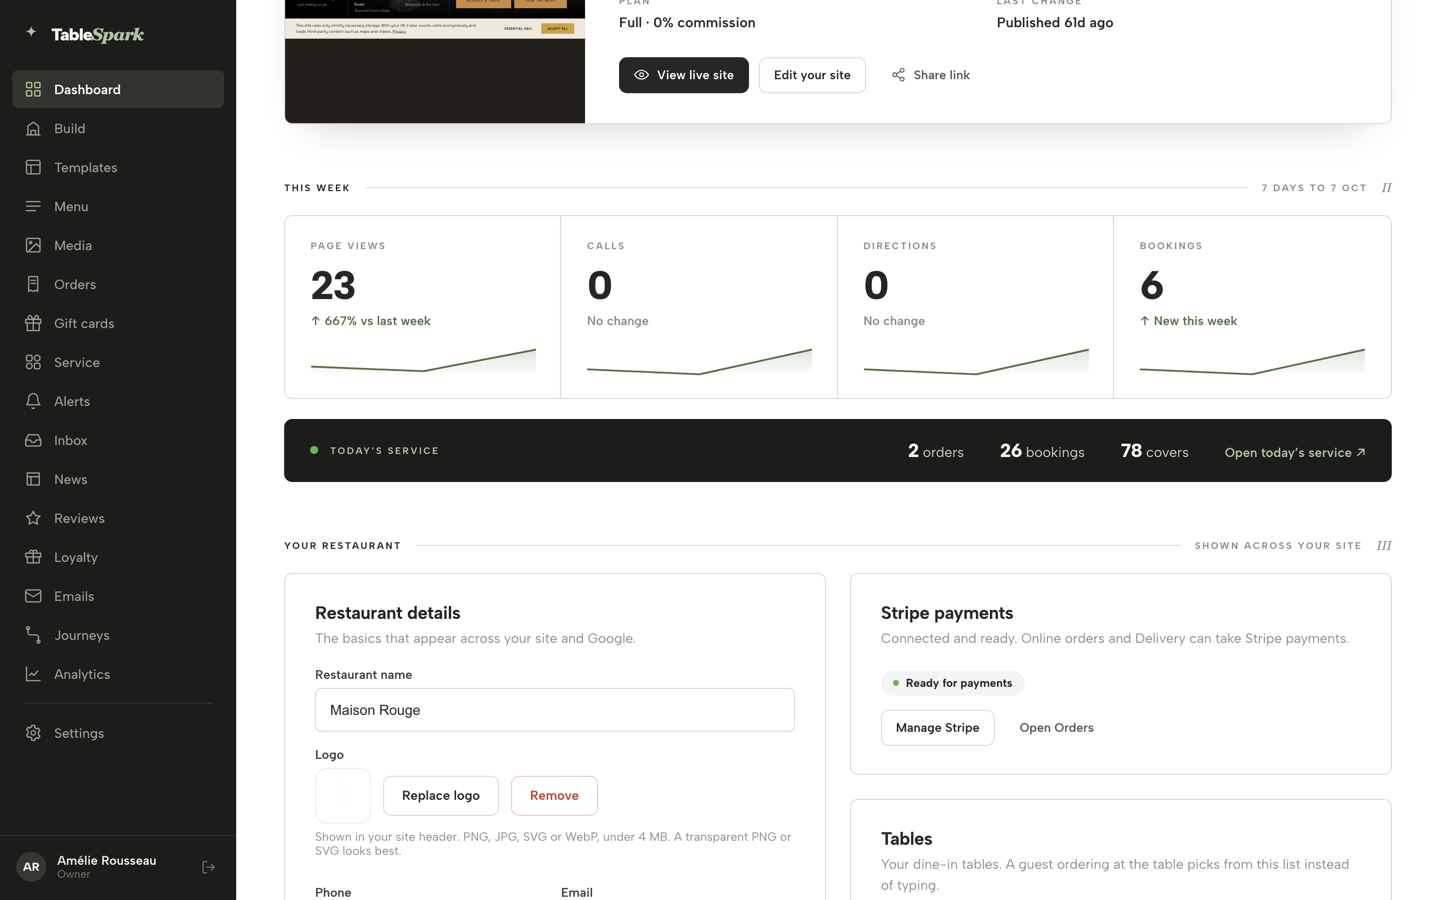The image size is (1440, 900).
Task: Click the Dashboard grid icon in sidebar
Action: pos(33,90)
